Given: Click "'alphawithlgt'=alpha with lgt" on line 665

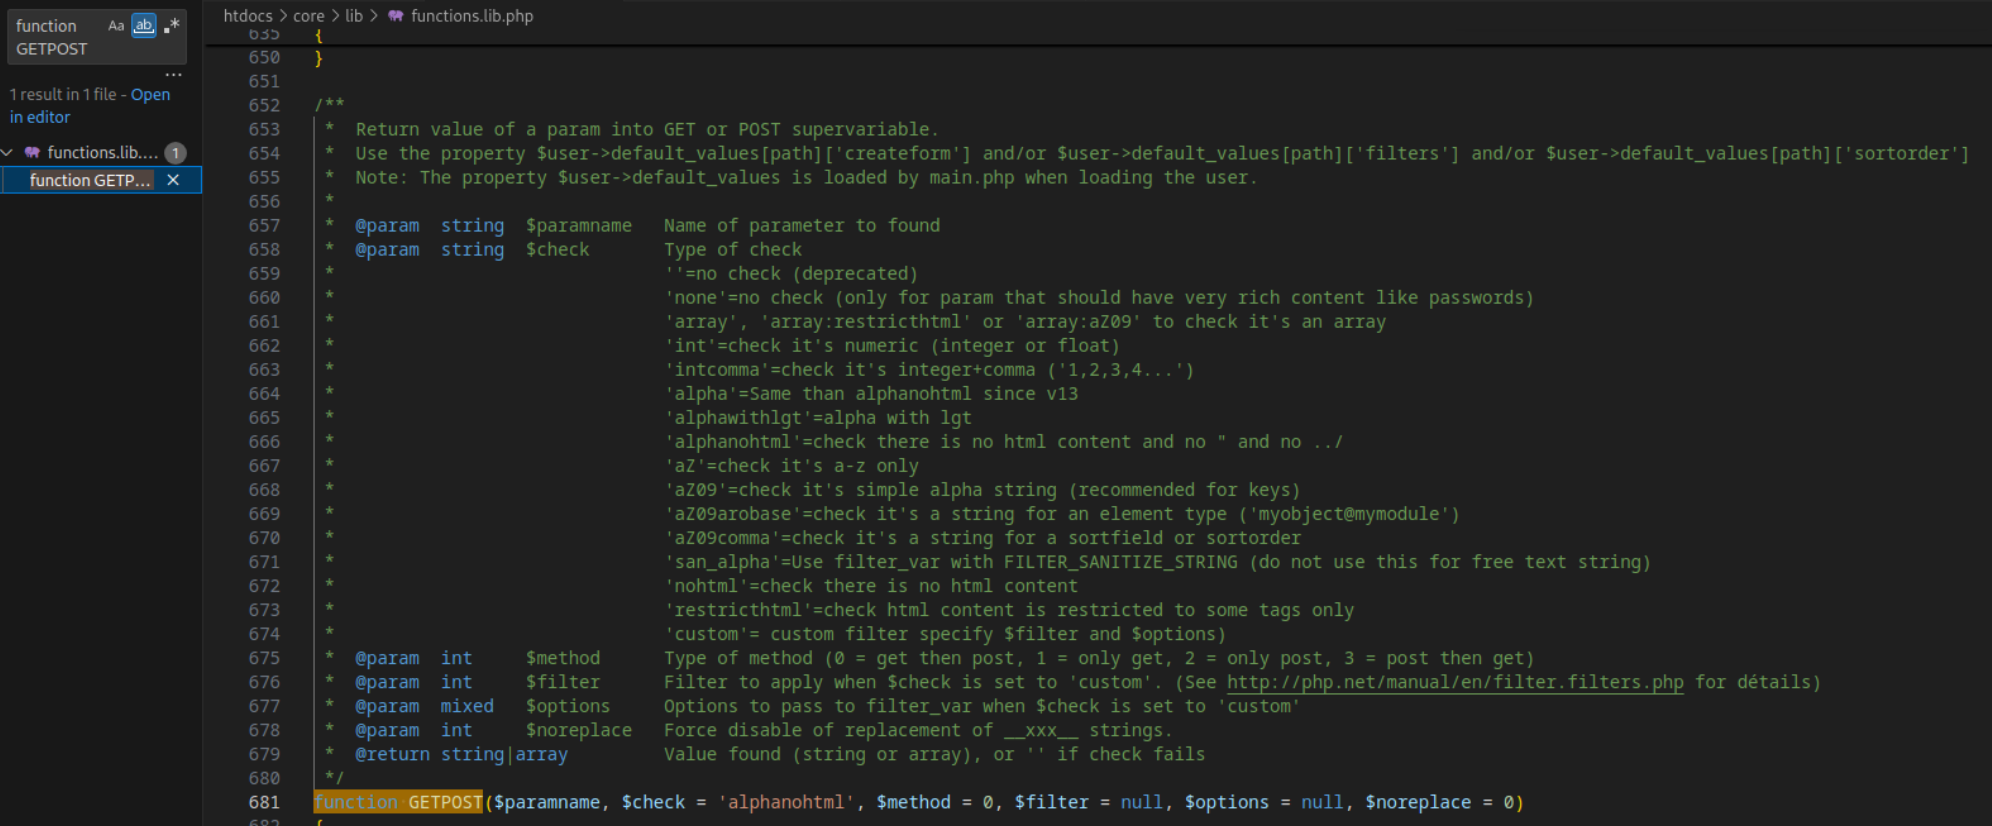Looking at the screenshot, I should (x=818, y=418).
